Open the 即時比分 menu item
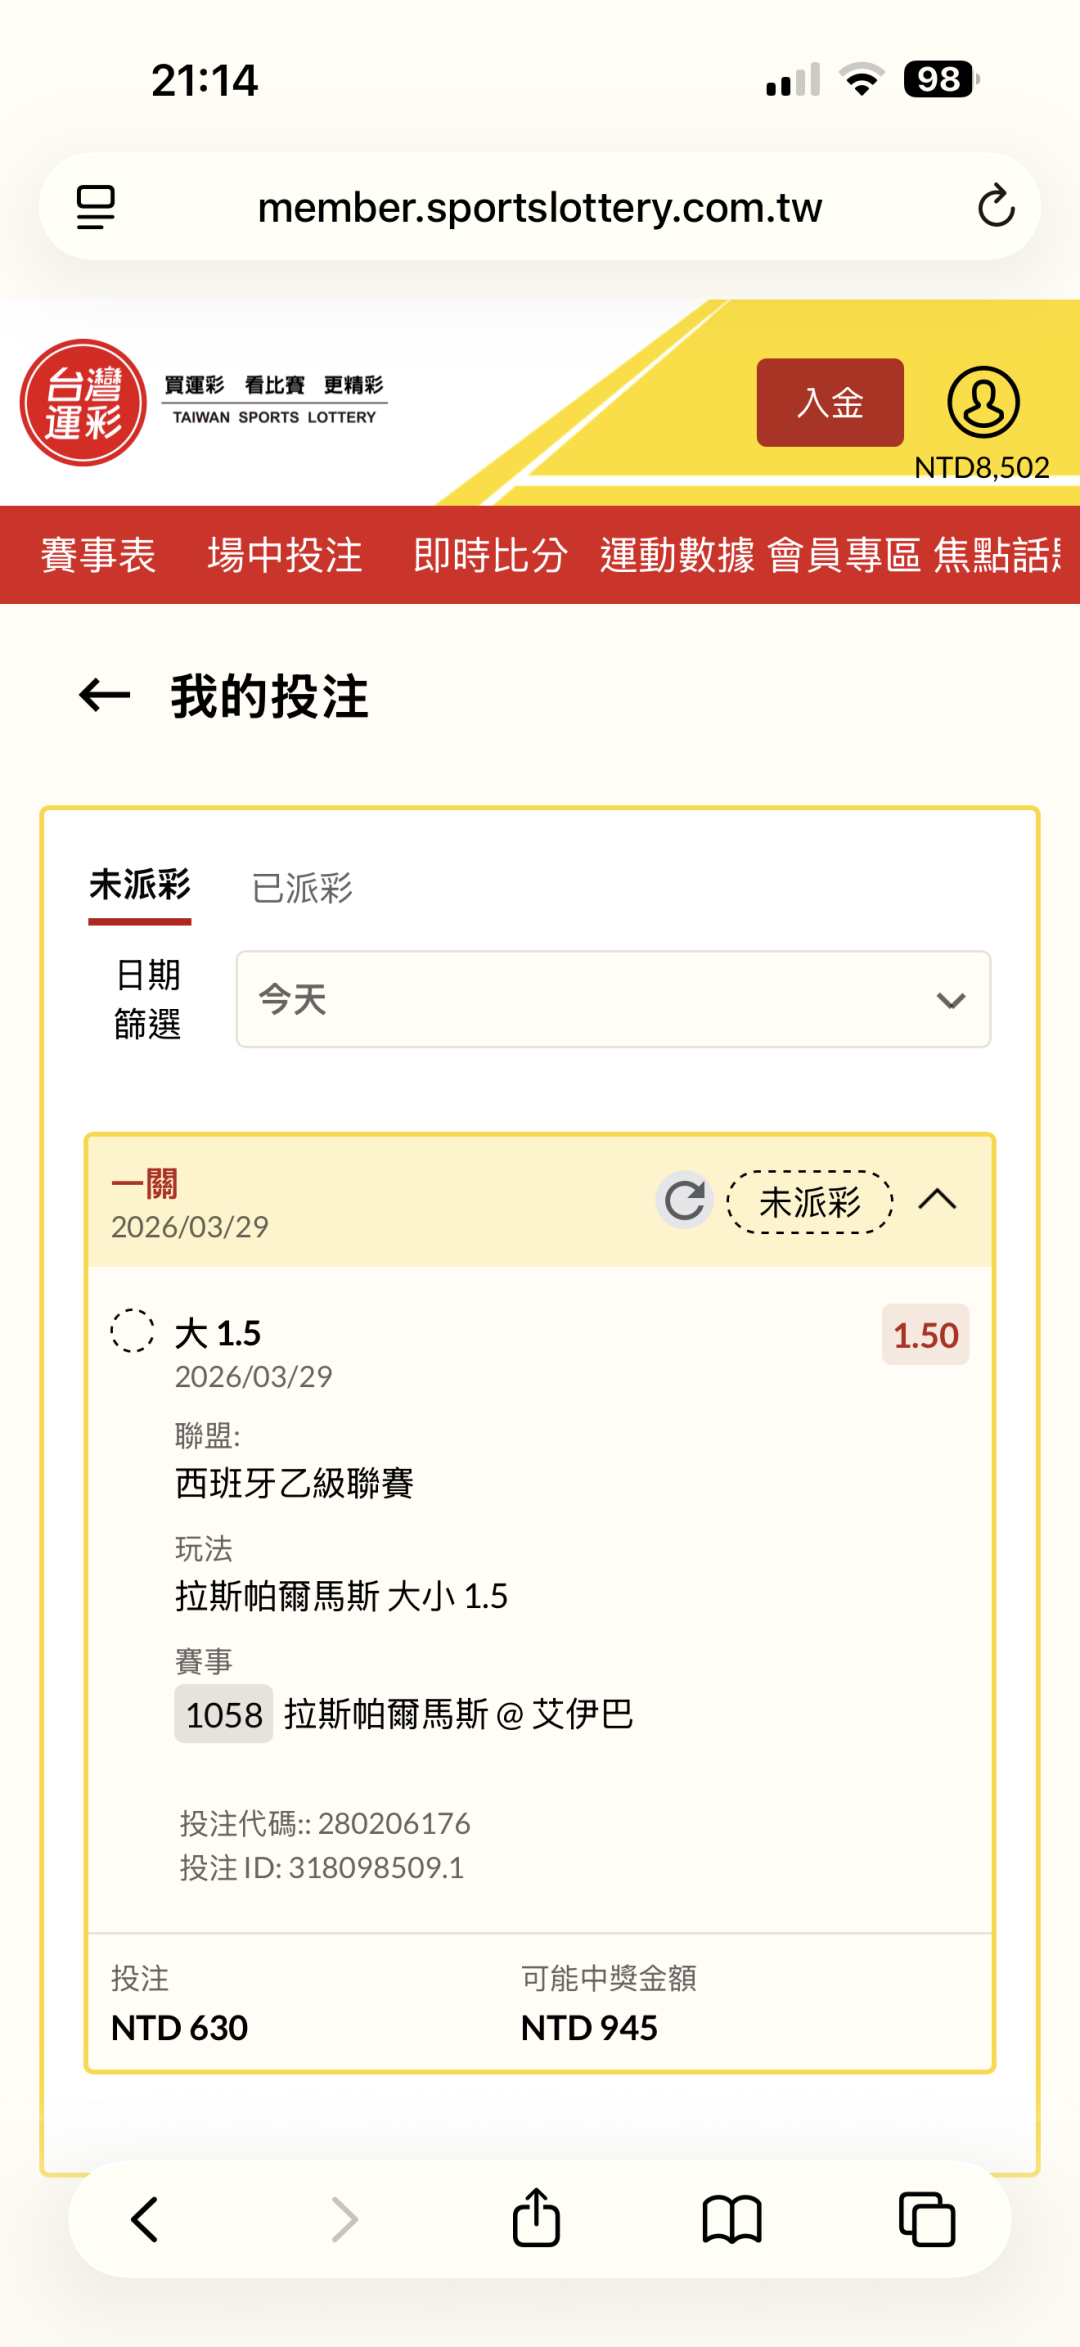The image size is (1080, 2347). pyautogui.click(x=490, y=555)
